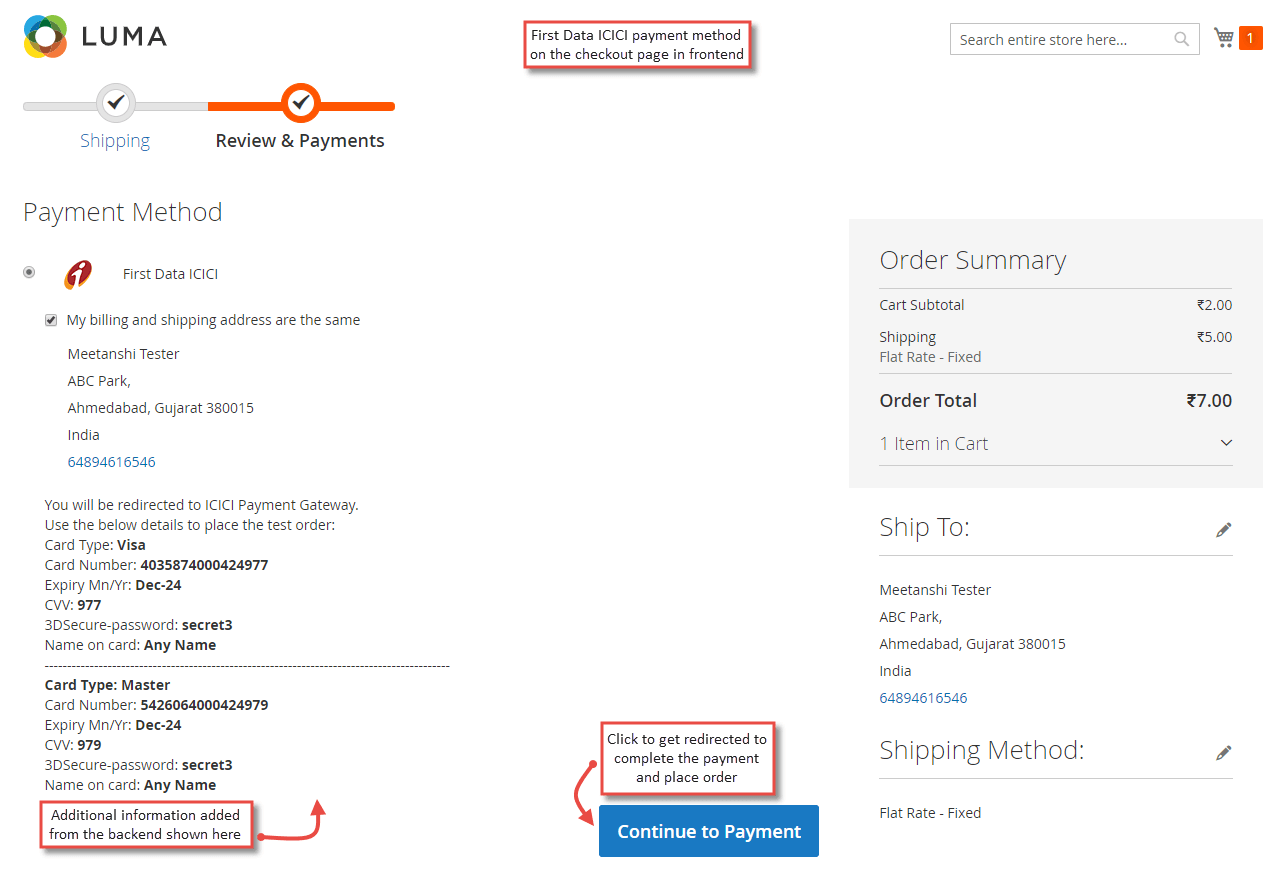Open the shopping cart icon

click(x=1222, y=36)
